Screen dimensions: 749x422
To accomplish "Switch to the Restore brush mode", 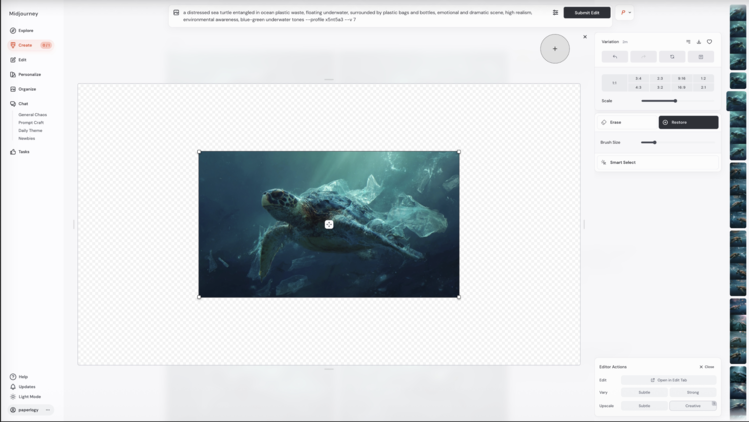I will pos(688,122).
